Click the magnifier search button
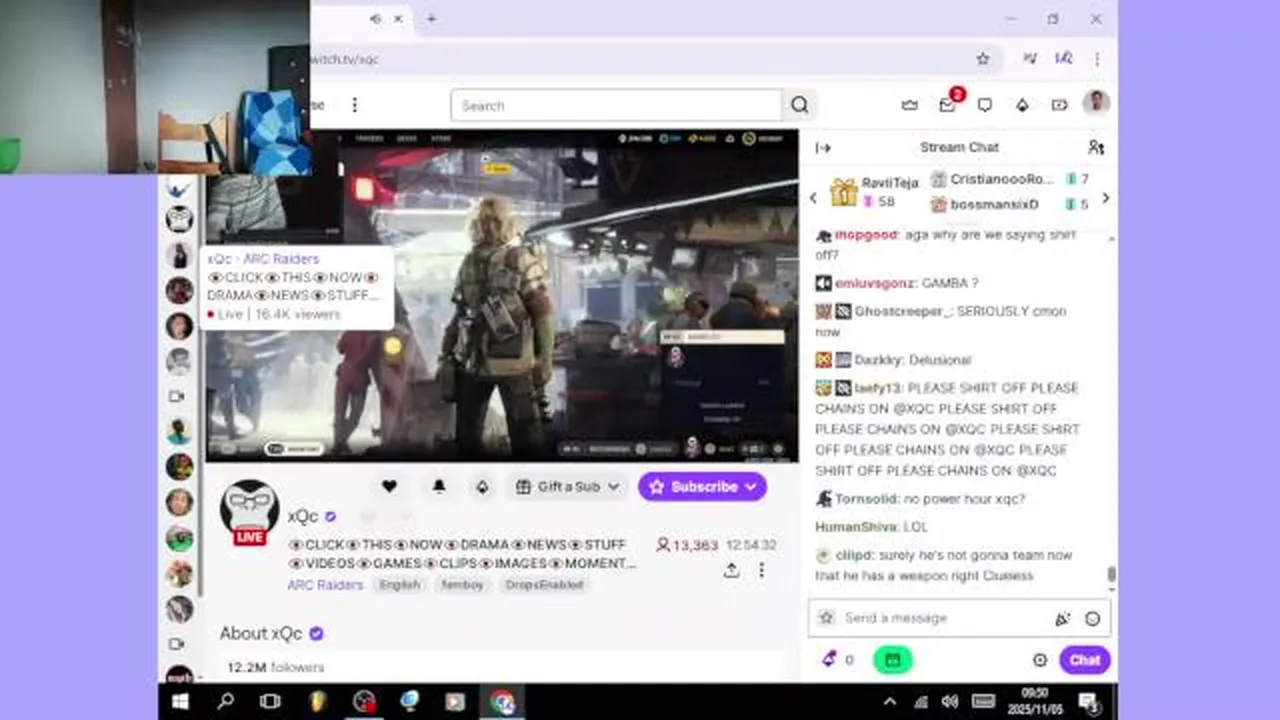This screenshot has height=720, width=1280. point(800,105)
